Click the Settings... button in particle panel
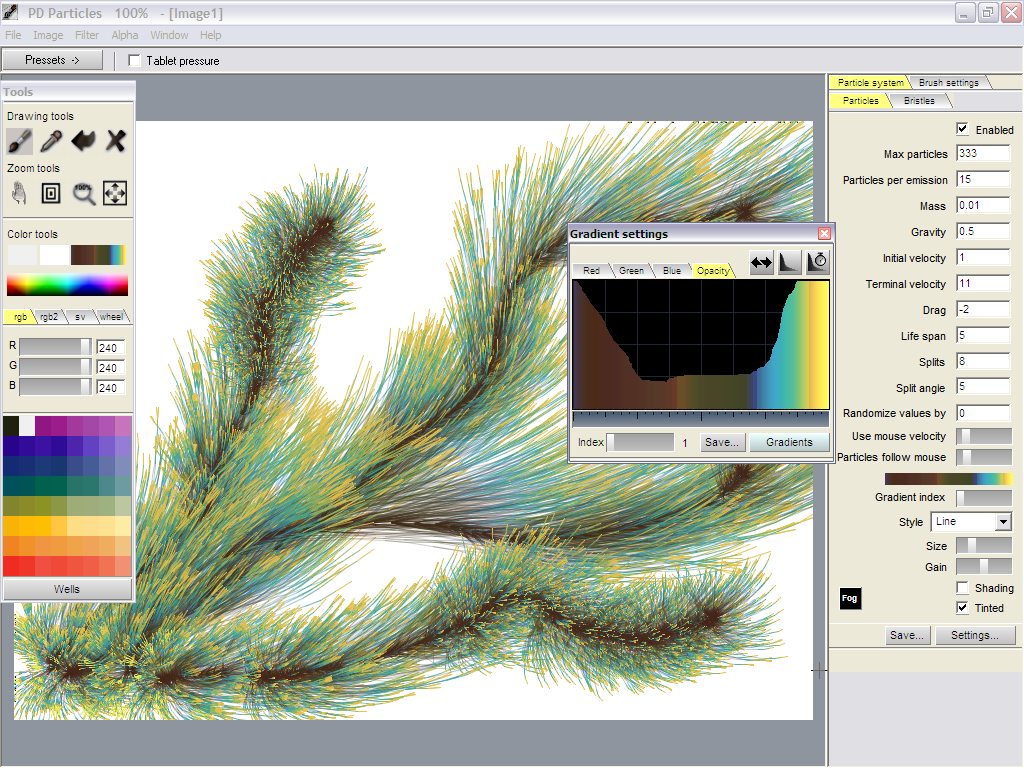Image resolution: width=1024 pixels, height=768 pixels. pyautogui.click(x=975, y=635)
